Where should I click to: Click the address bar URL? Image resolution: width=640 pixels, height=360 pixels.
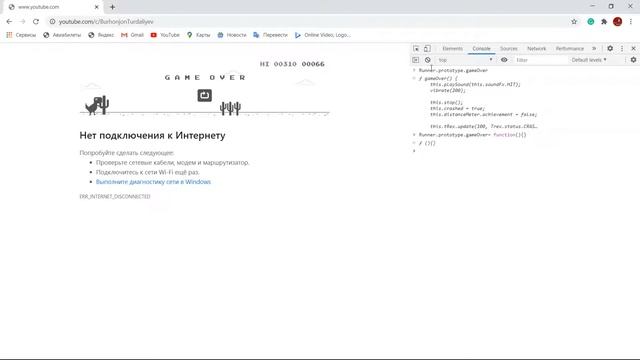(x=106, y=22)
